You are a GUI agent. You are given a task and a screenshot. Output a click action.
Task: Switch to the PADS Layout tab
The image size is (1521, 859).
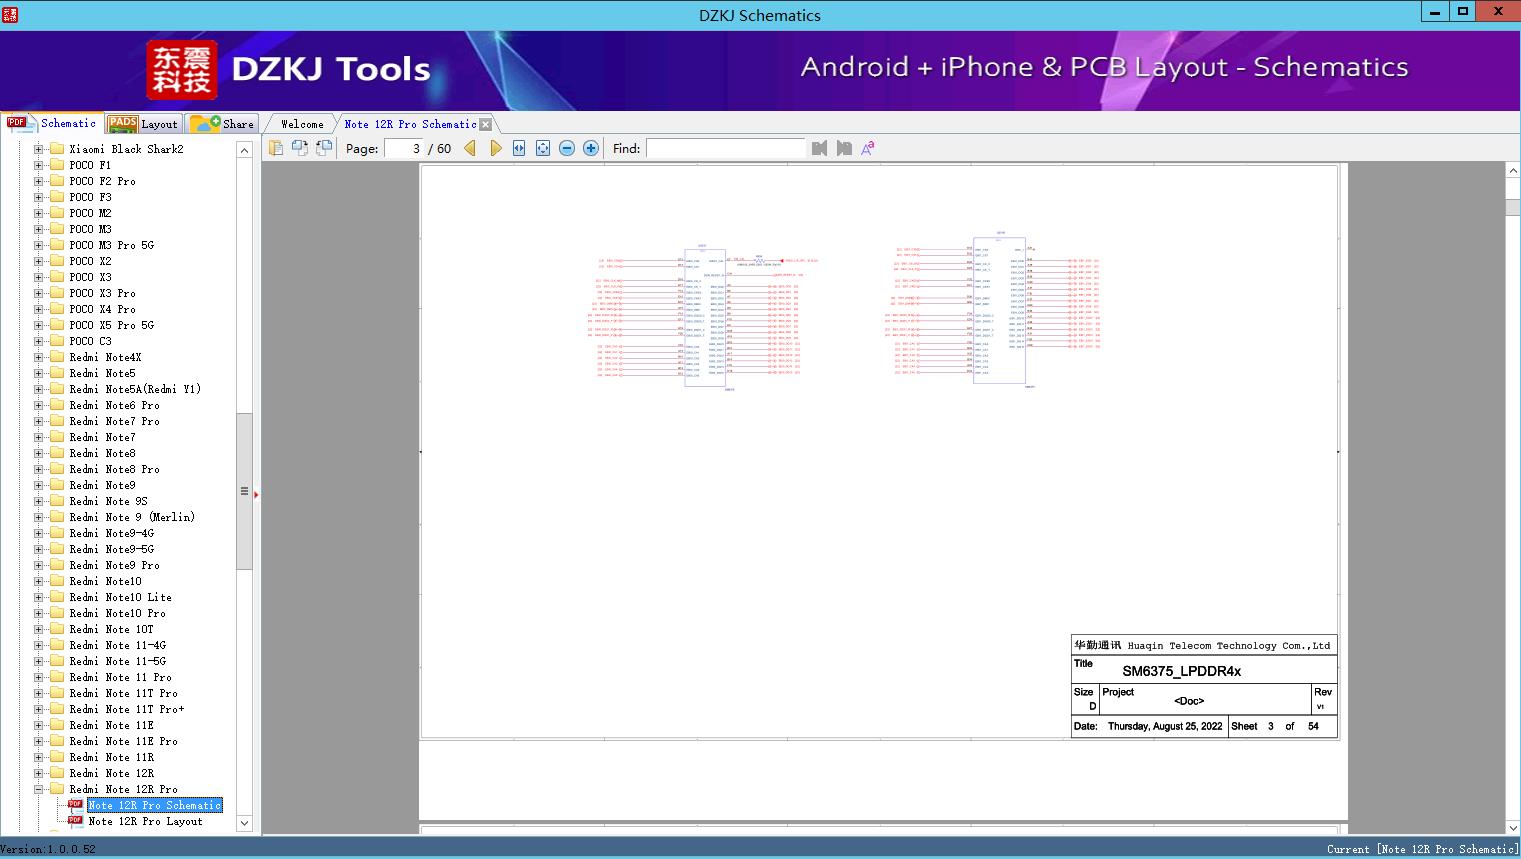pos(143,124)
